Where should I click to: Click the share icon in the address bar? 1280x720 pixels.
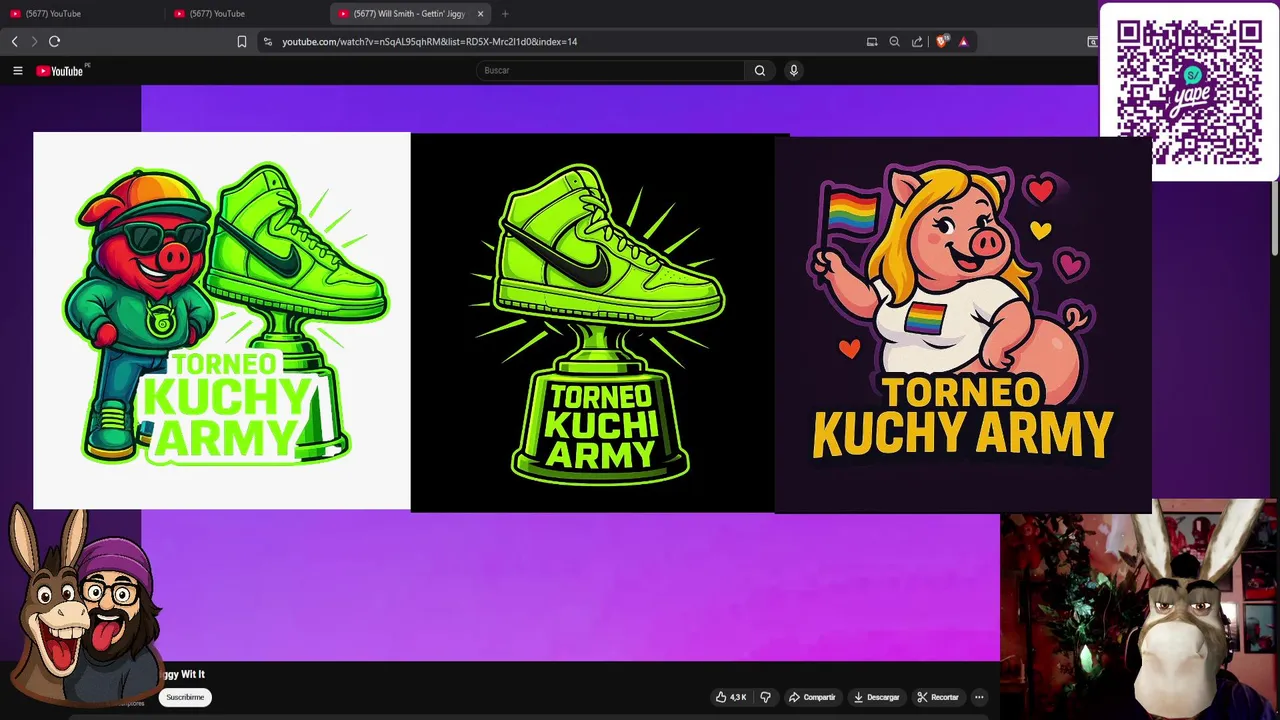pos(917,41)
